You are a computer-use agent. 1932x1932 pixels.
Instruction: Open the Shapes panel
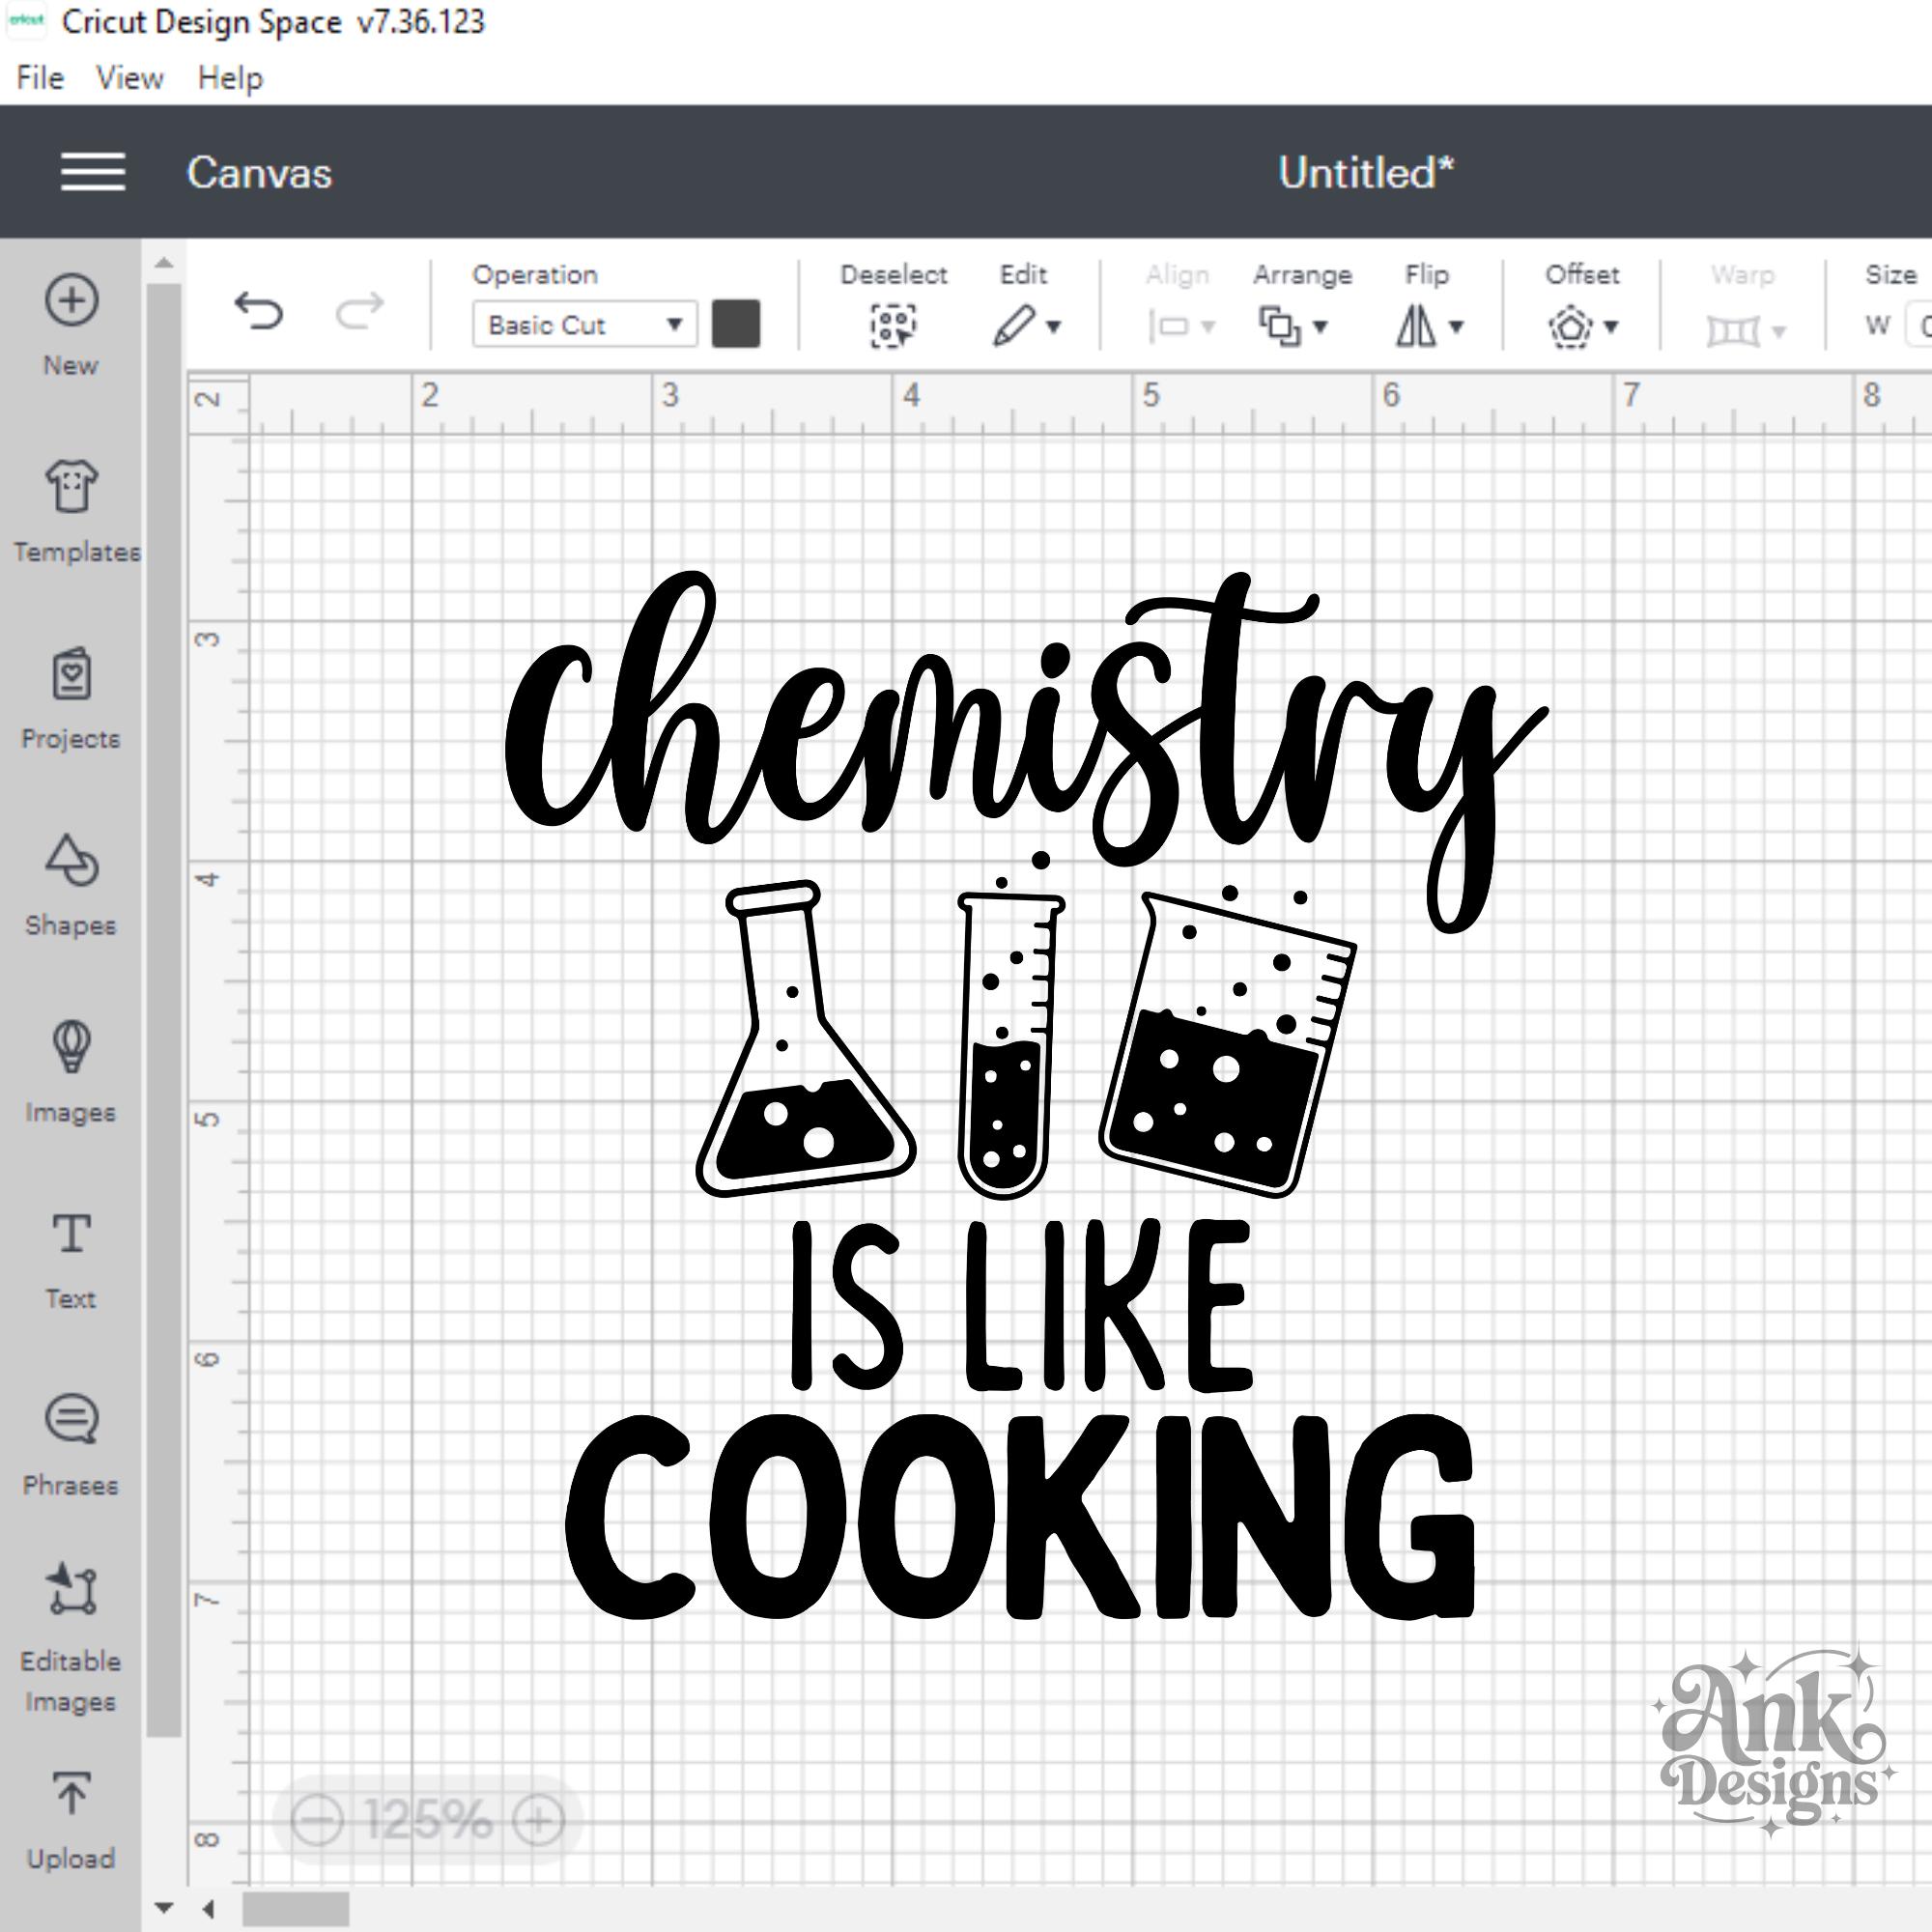71,884
